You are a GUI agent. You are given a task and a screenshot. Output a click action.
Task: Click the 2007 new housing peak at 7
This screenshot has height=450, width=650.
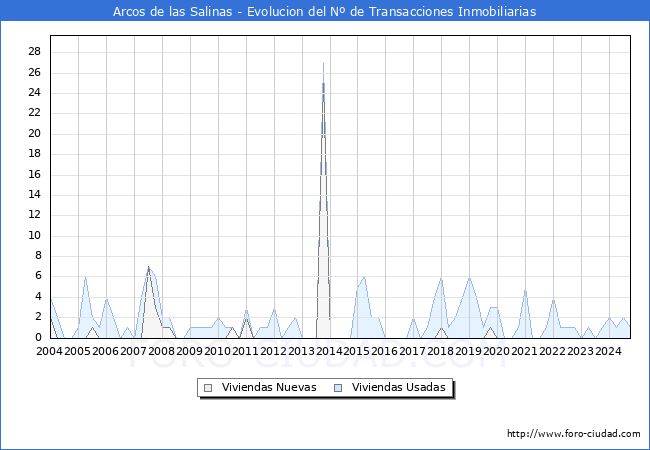[x=148, y=267]
